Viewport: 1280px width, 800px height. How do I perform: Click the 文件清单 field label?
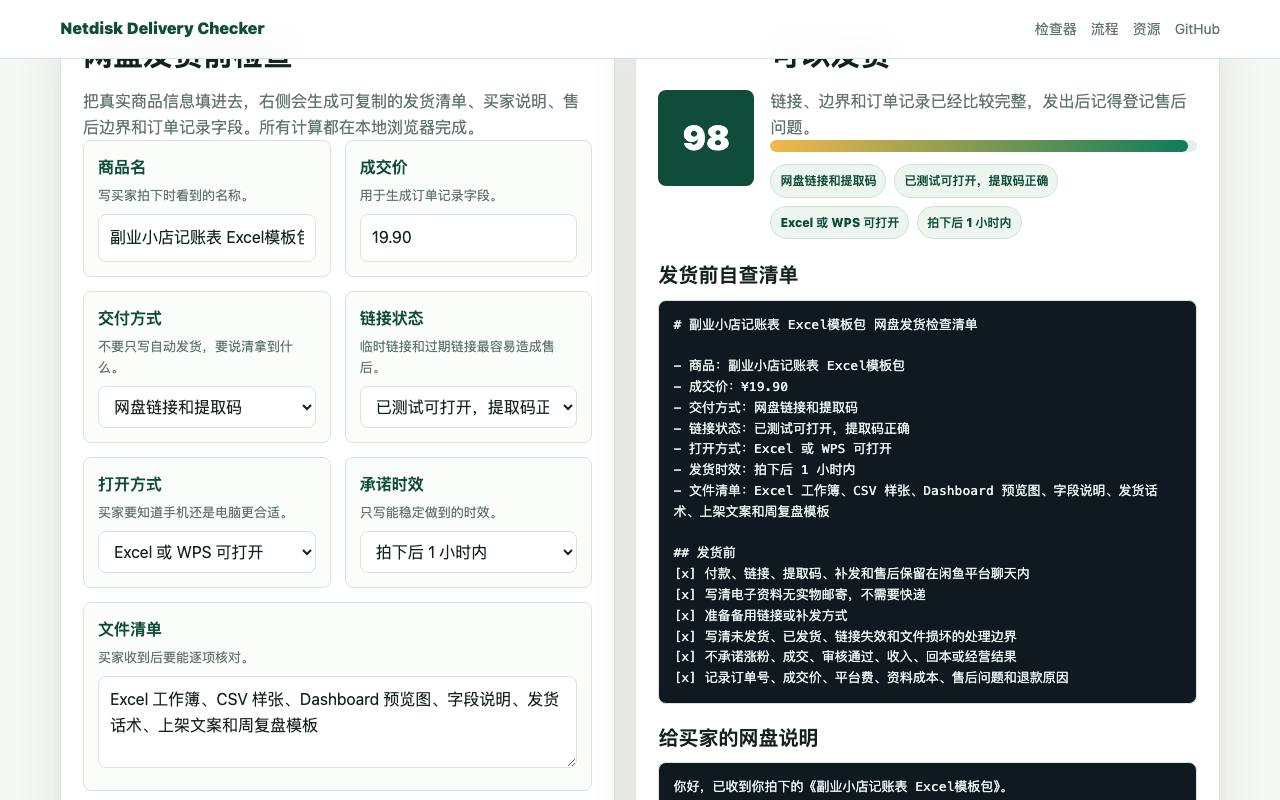[x=130, y=629]
